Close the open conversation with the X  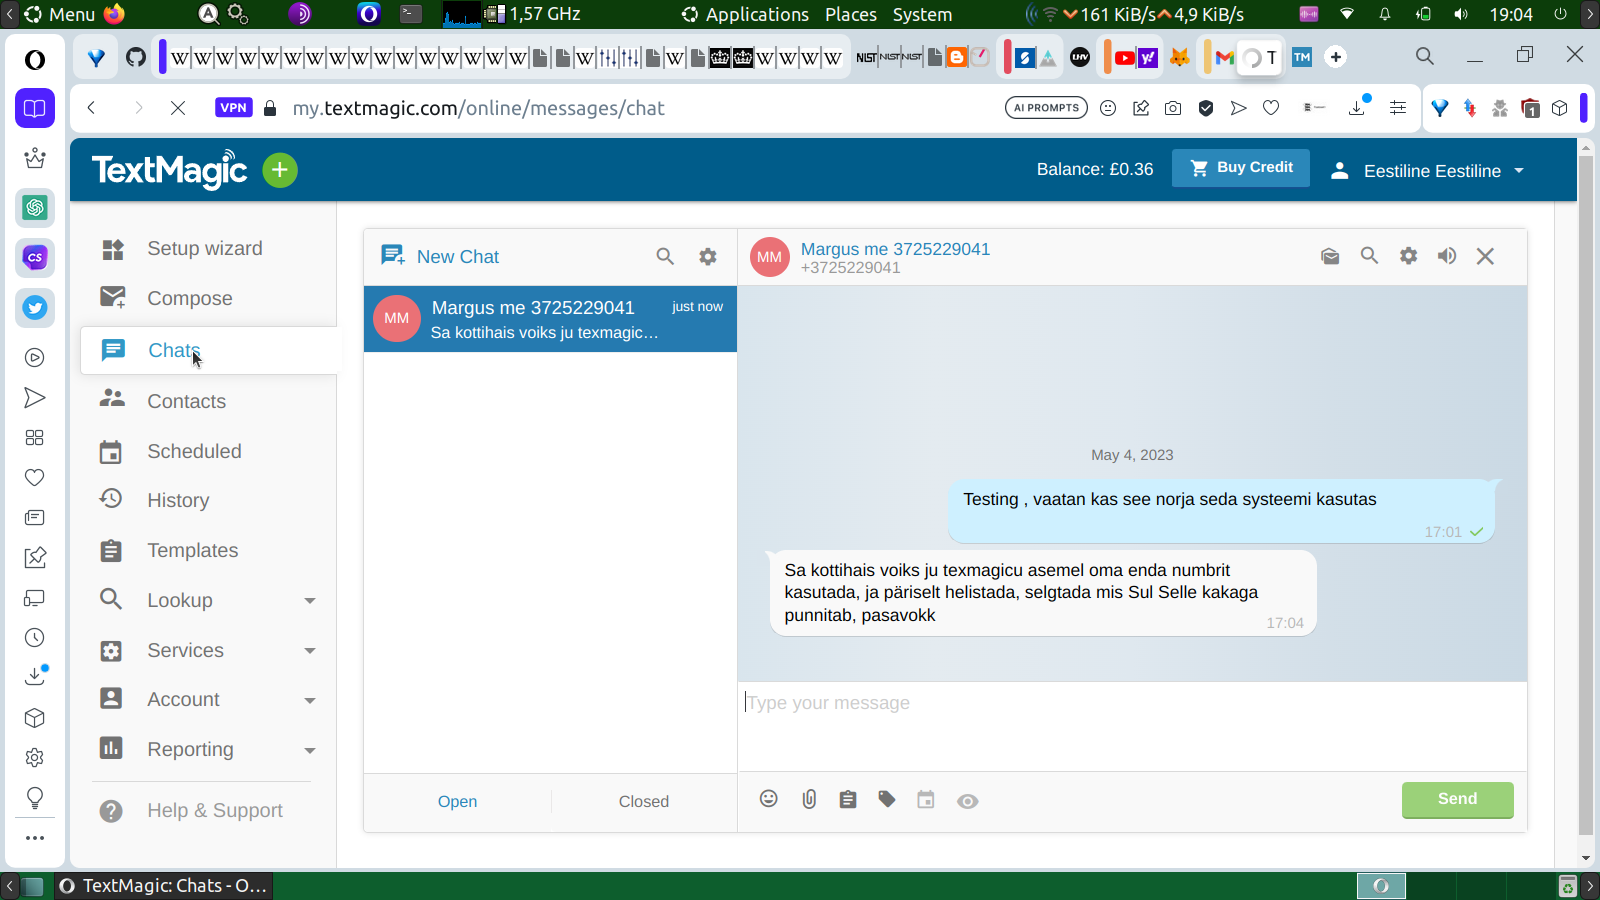click(x=1486, y=256)
